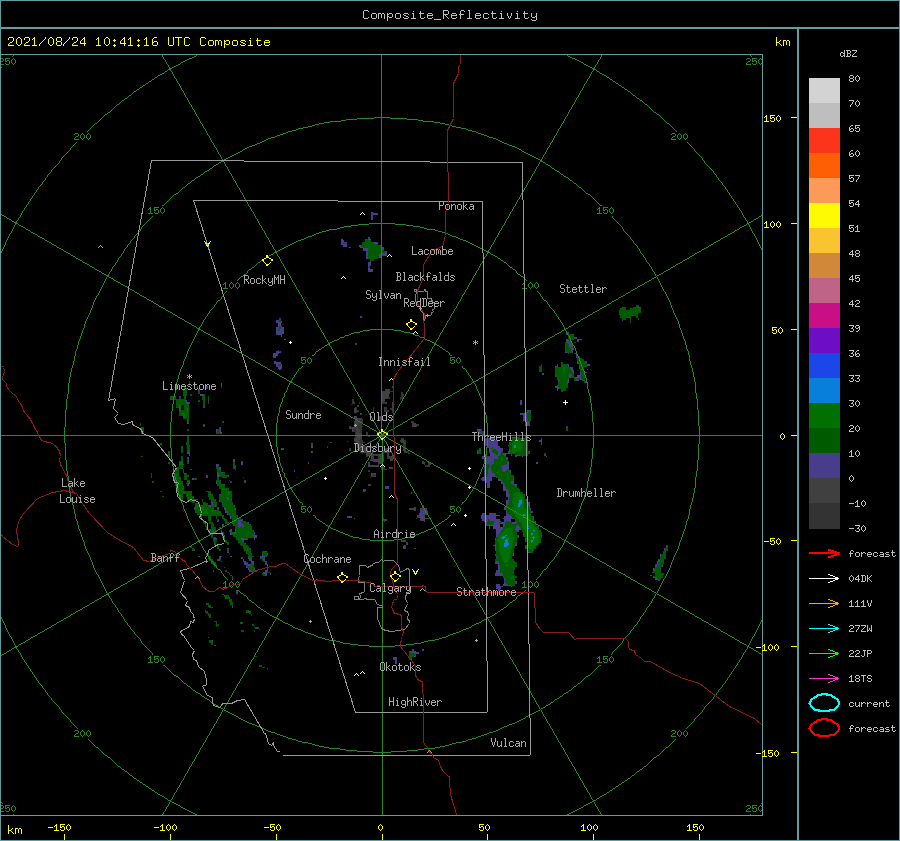
Task: Click the Olds town label
Action: pos(381,417)
